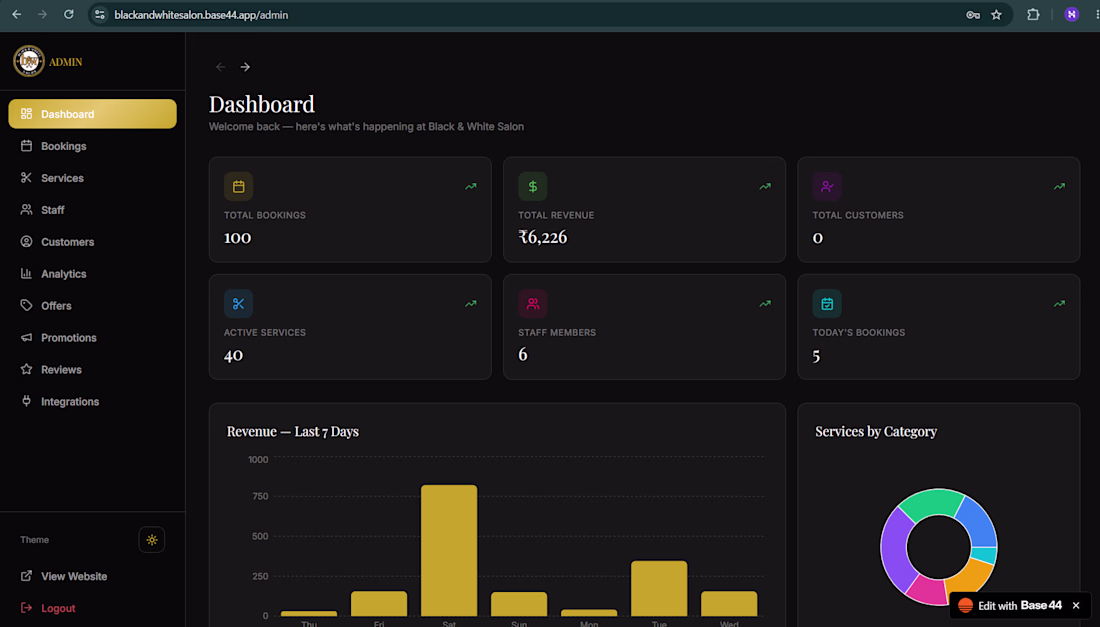Viewport: 1100px width, 627px height.
Task: Click the dollar icon on Total Revenue card
Action: (532, 187)
